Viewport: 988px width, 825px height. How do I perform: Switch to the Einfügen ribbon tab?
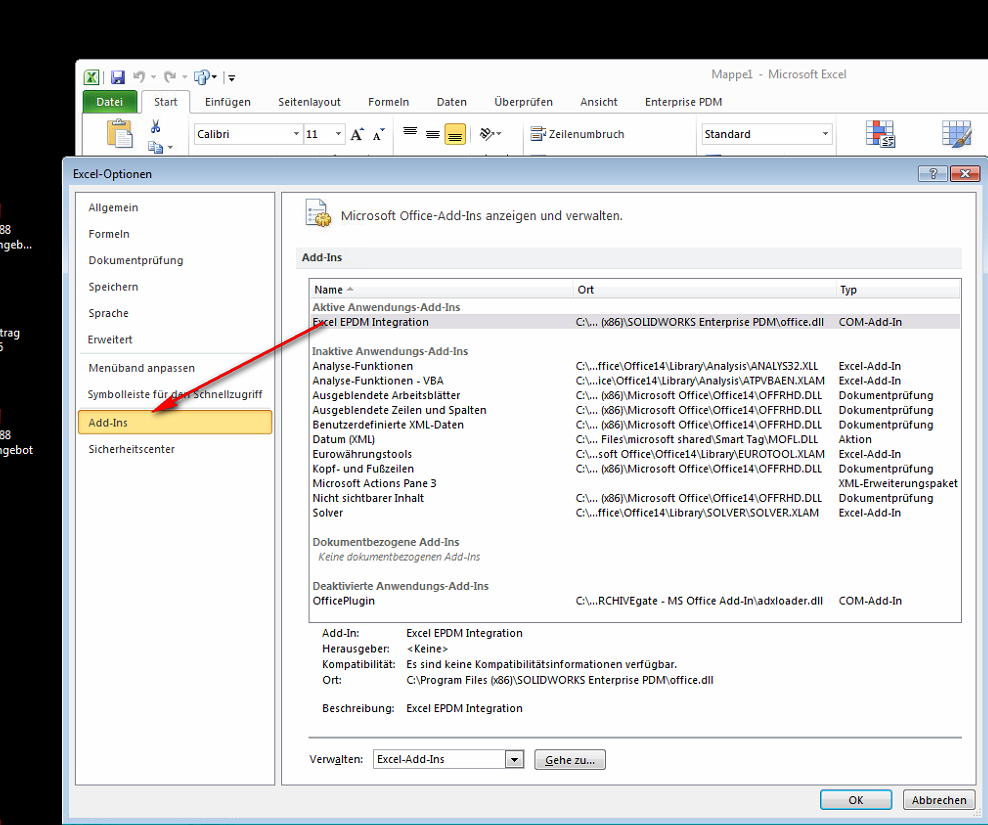pyautogui.click(x=227, y=102)
